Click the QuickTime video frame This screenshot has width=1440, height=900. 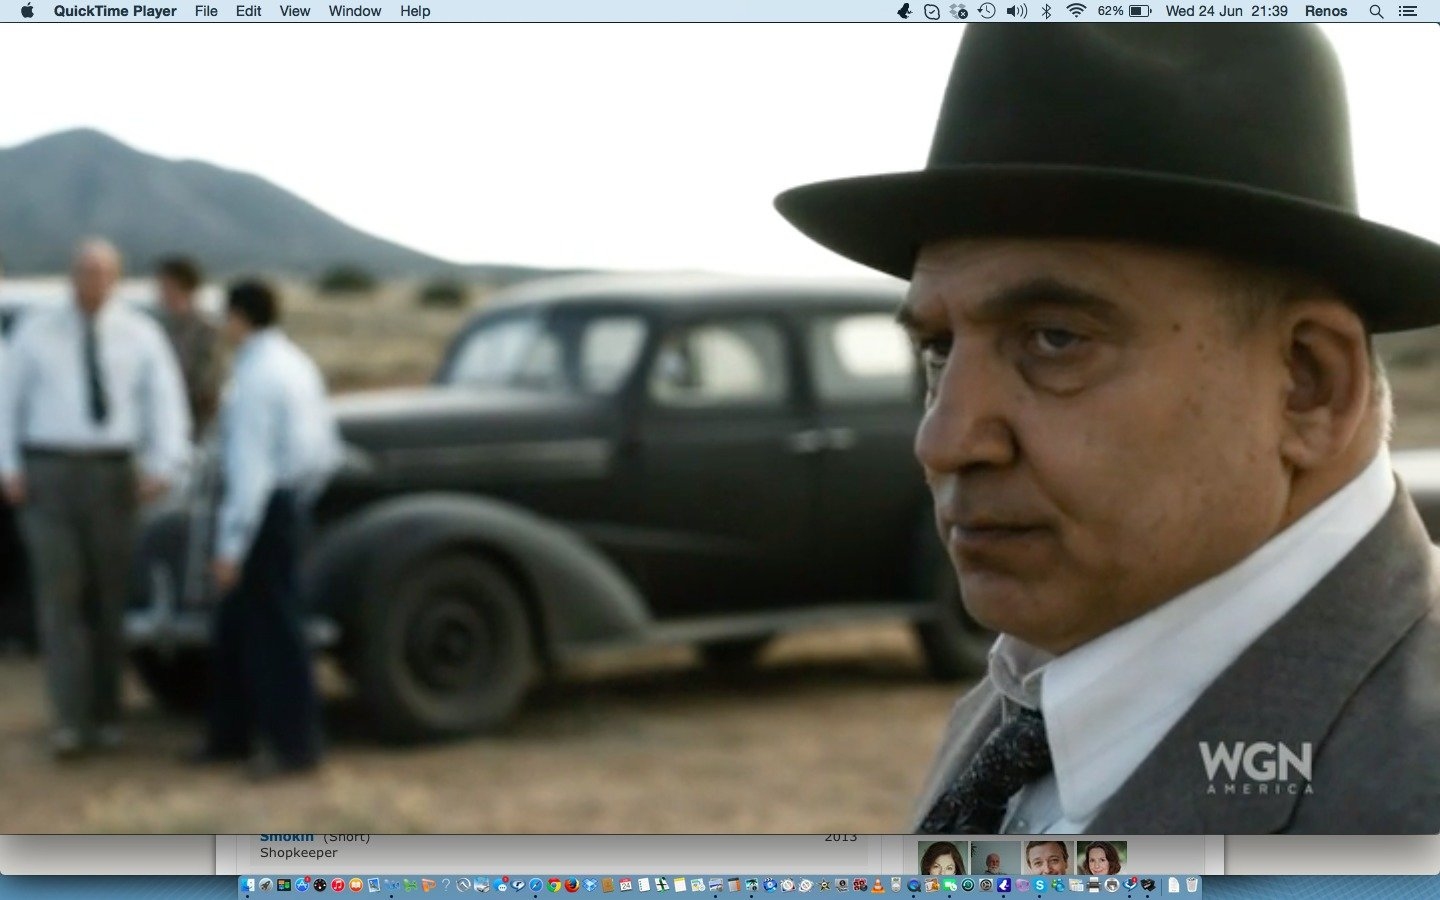point(720,428)
